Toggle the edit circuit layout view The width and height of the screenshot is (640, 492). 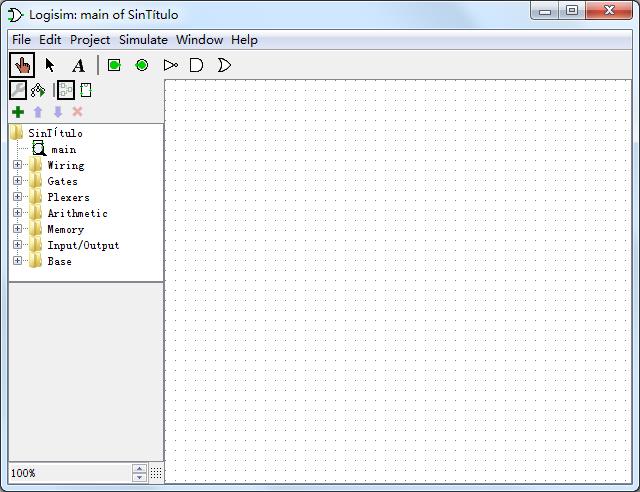point(66,90)
